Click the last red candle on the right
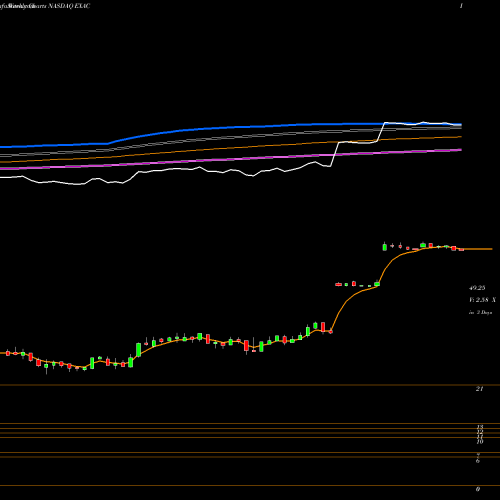500x500 pixels. 461,250
